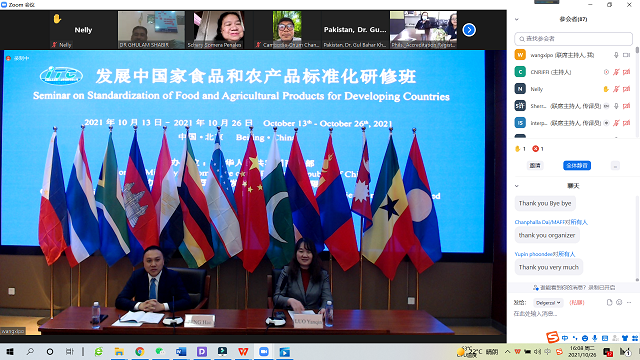This screenshot has width=640, height=360.
Task: Click the chat file attachment icon
Action: (x=609, y=302)
